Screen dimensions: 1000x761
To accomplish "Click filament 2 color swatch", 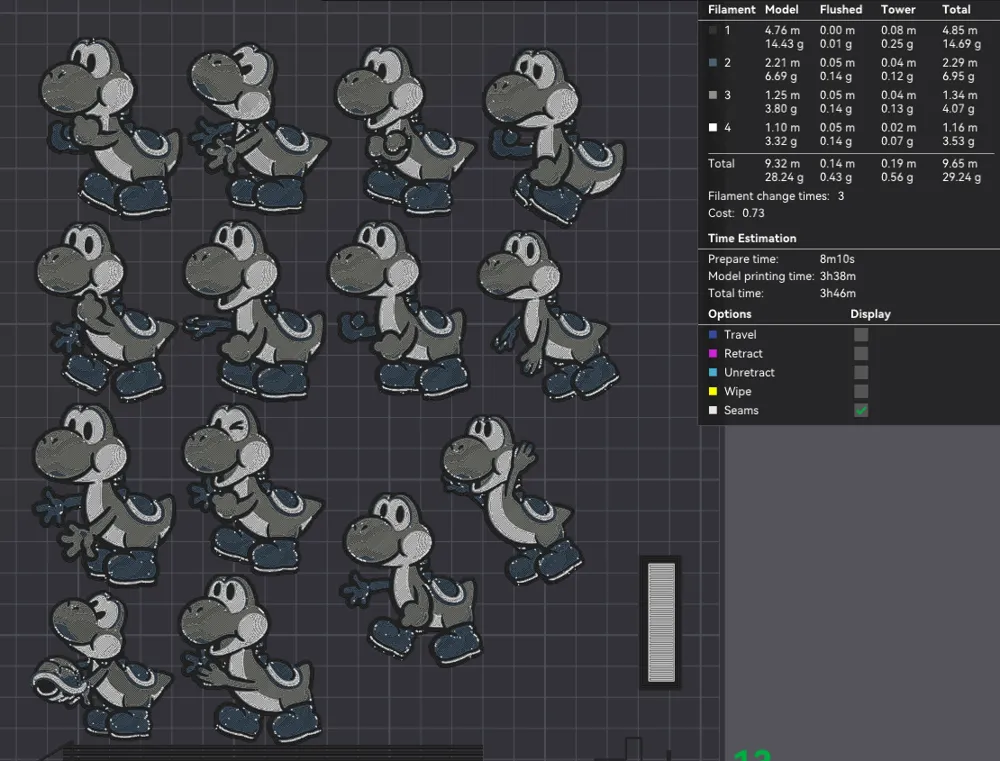I will pyautogui.click(x=713, y=63).
